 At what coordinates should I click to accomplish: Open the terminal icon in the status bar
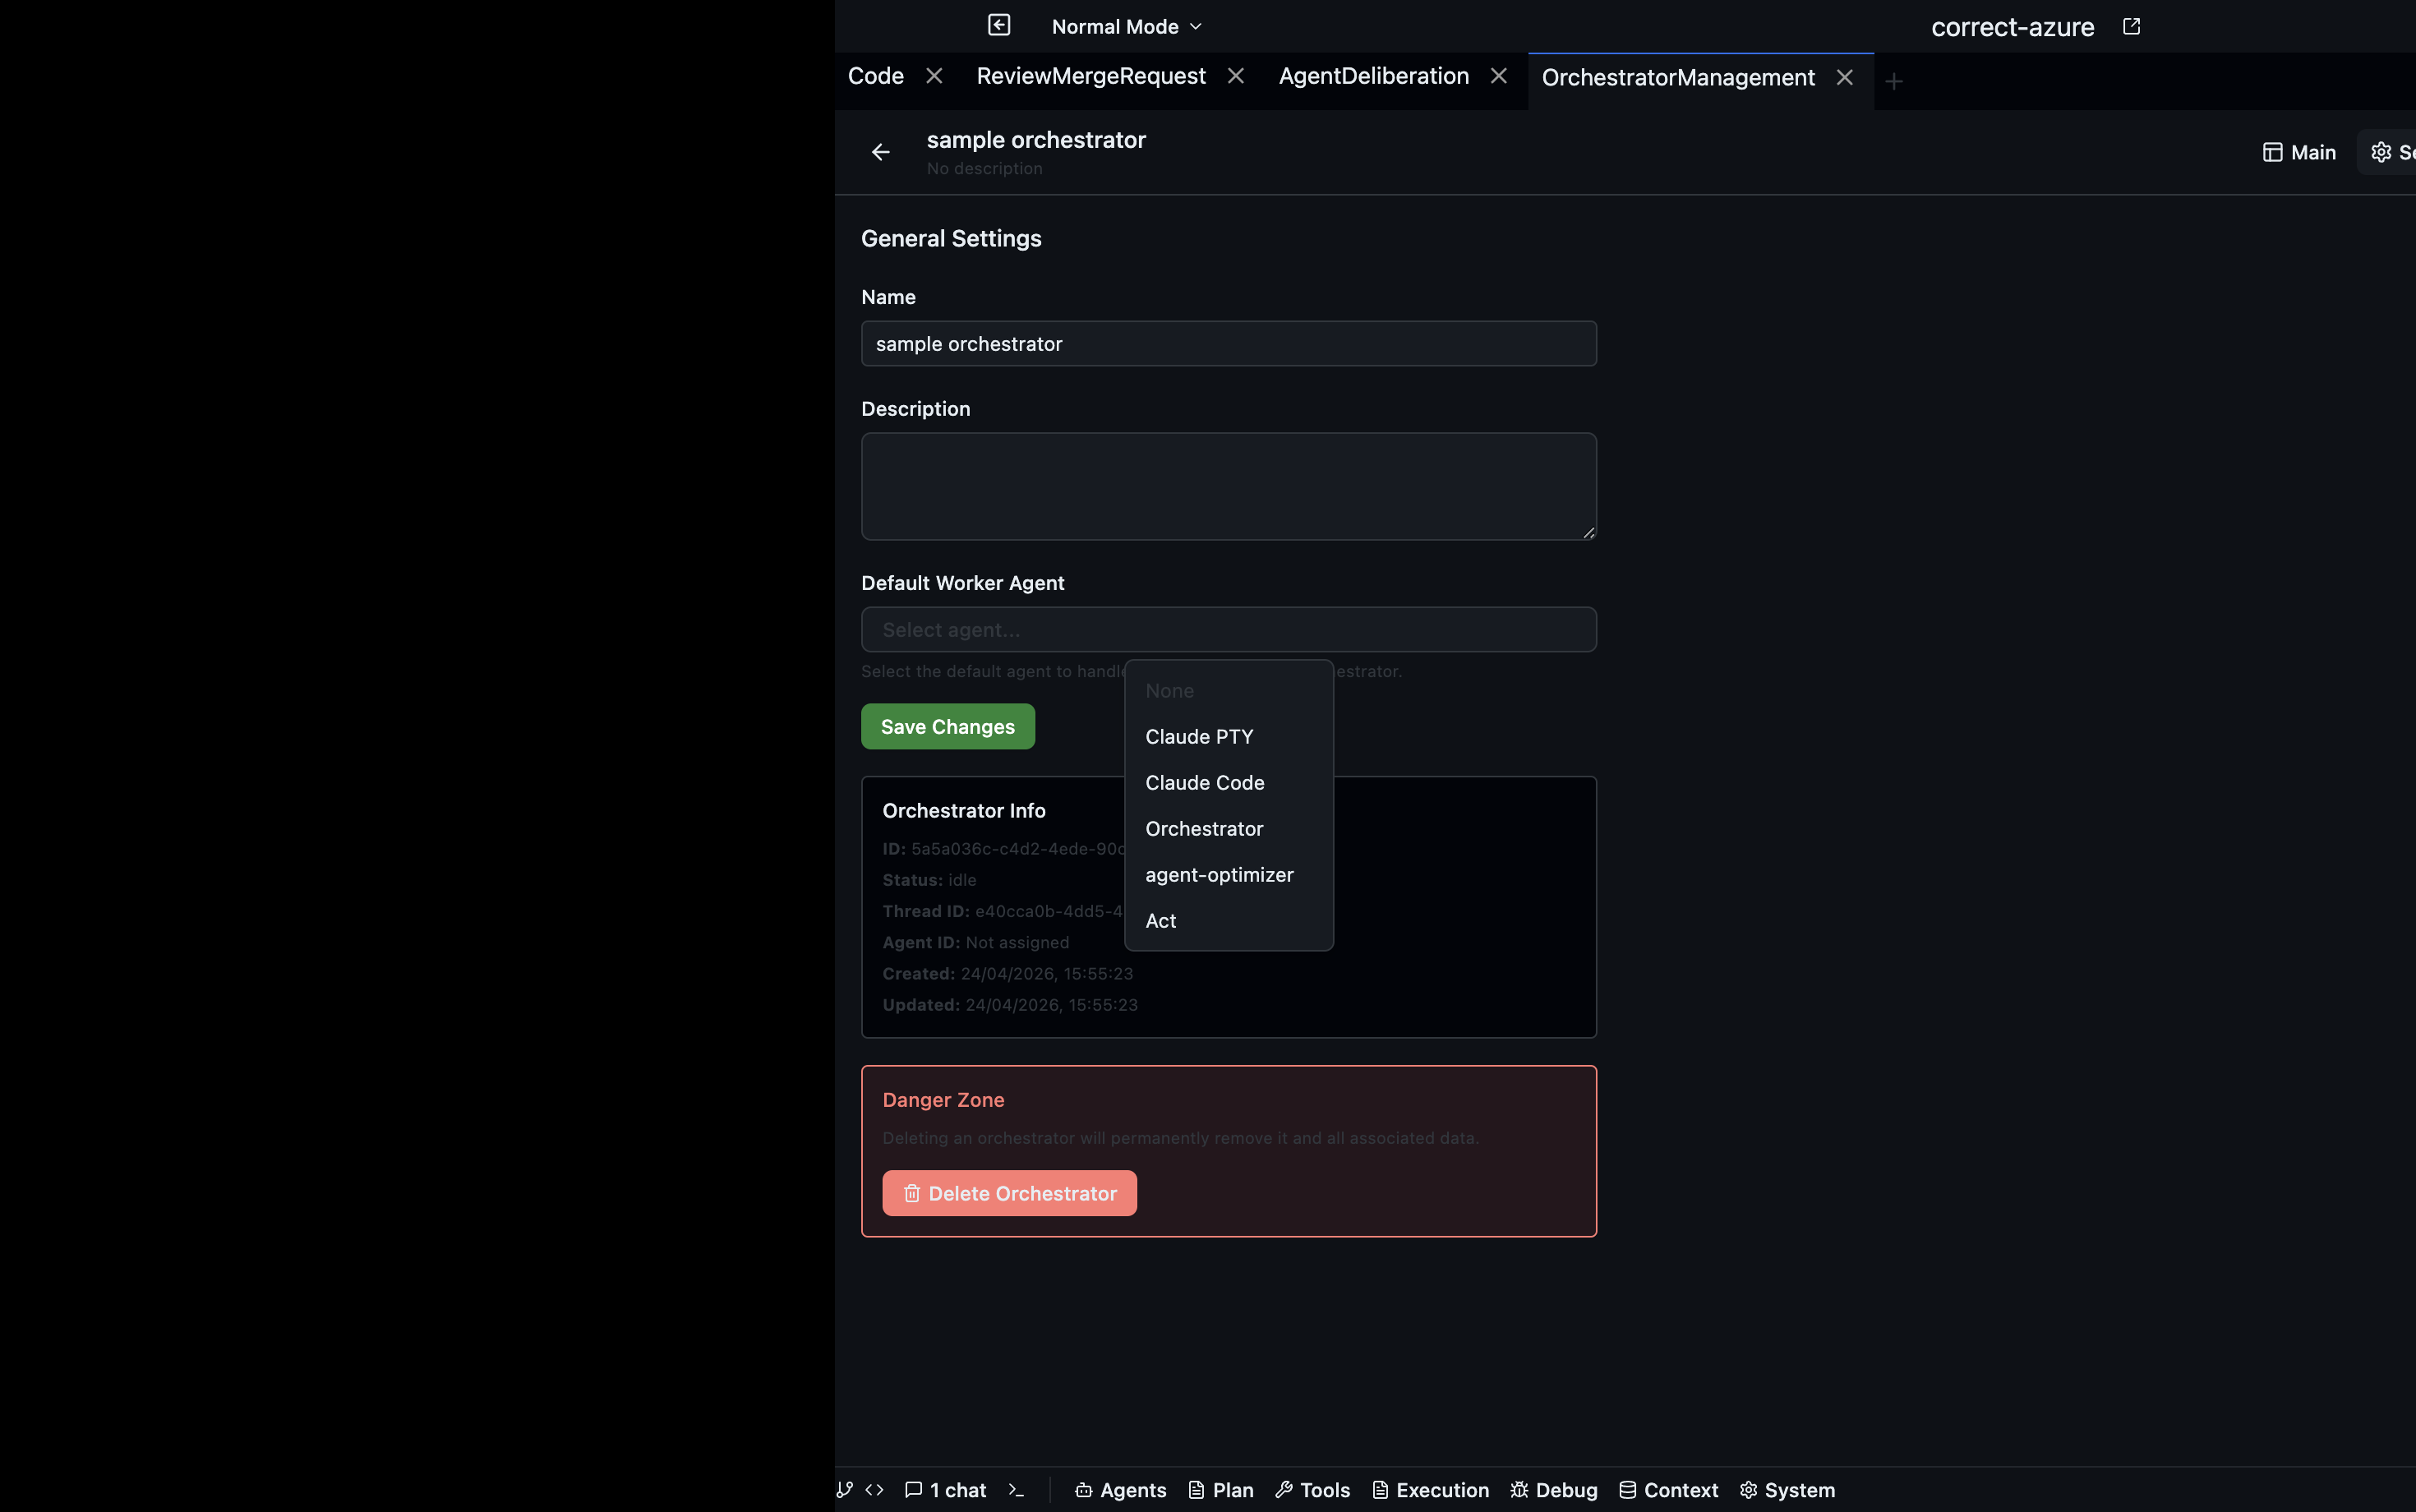coord(1018,1489)
